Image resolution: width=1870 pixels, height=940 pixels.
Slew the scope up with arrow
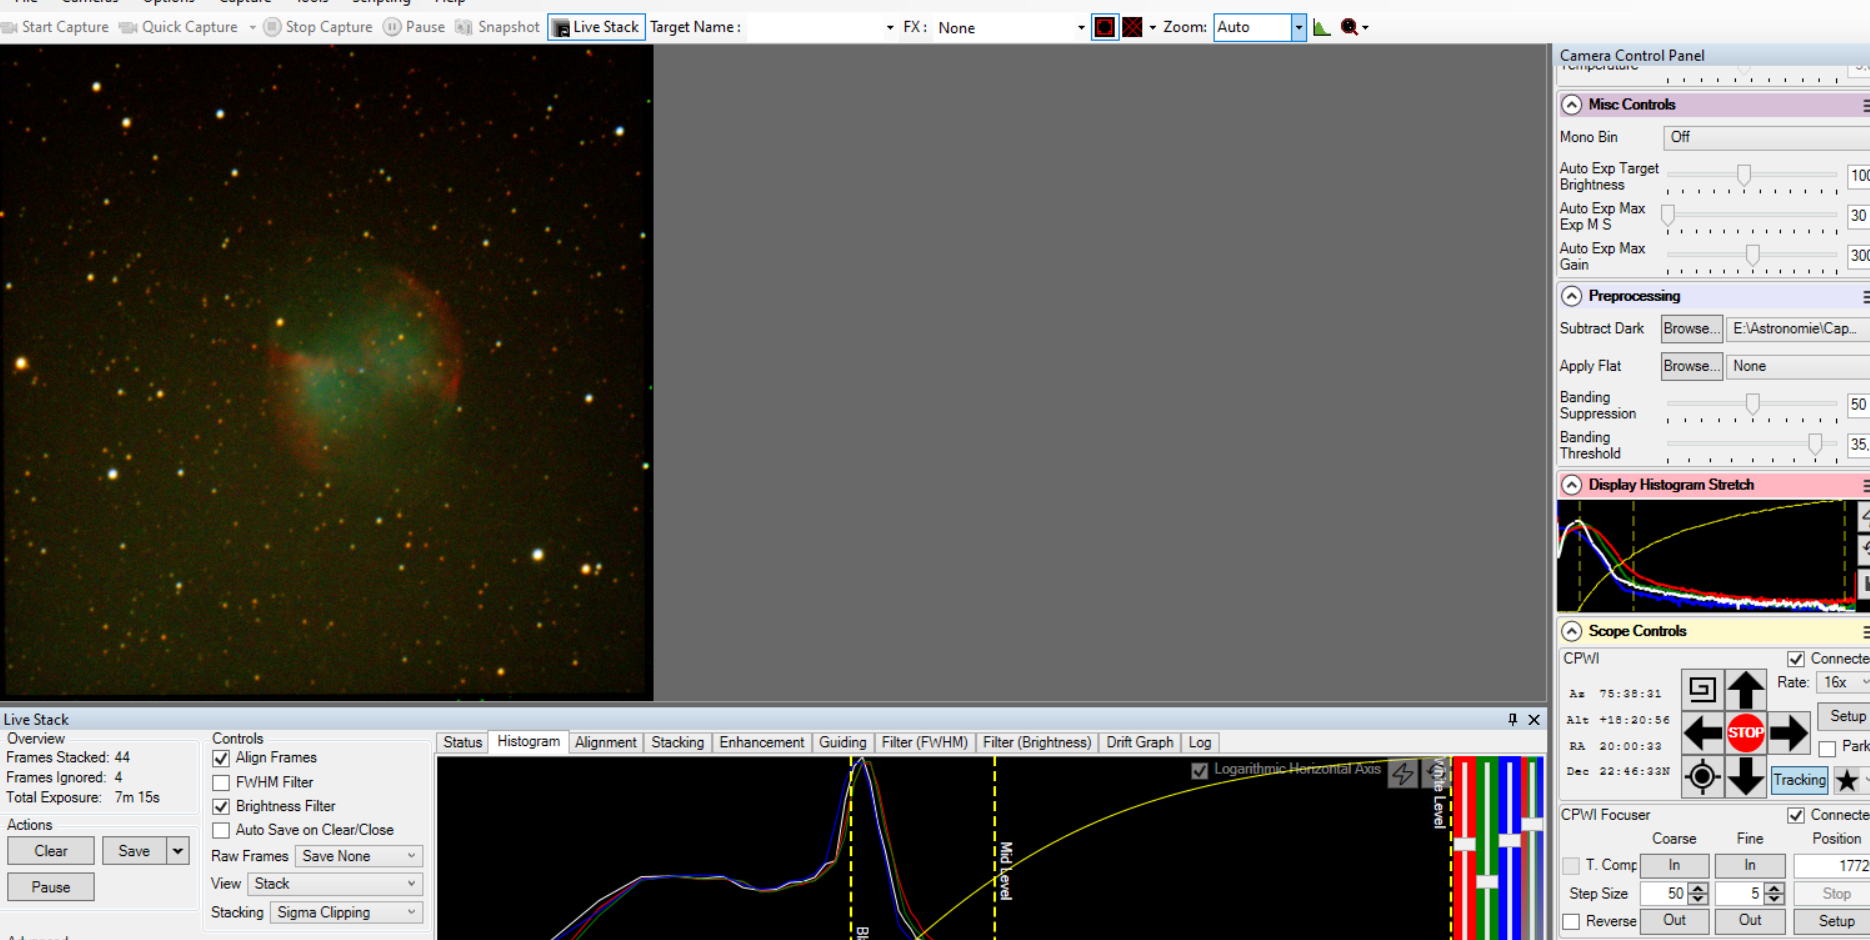pyautogui.click(x=1746, y=690)
